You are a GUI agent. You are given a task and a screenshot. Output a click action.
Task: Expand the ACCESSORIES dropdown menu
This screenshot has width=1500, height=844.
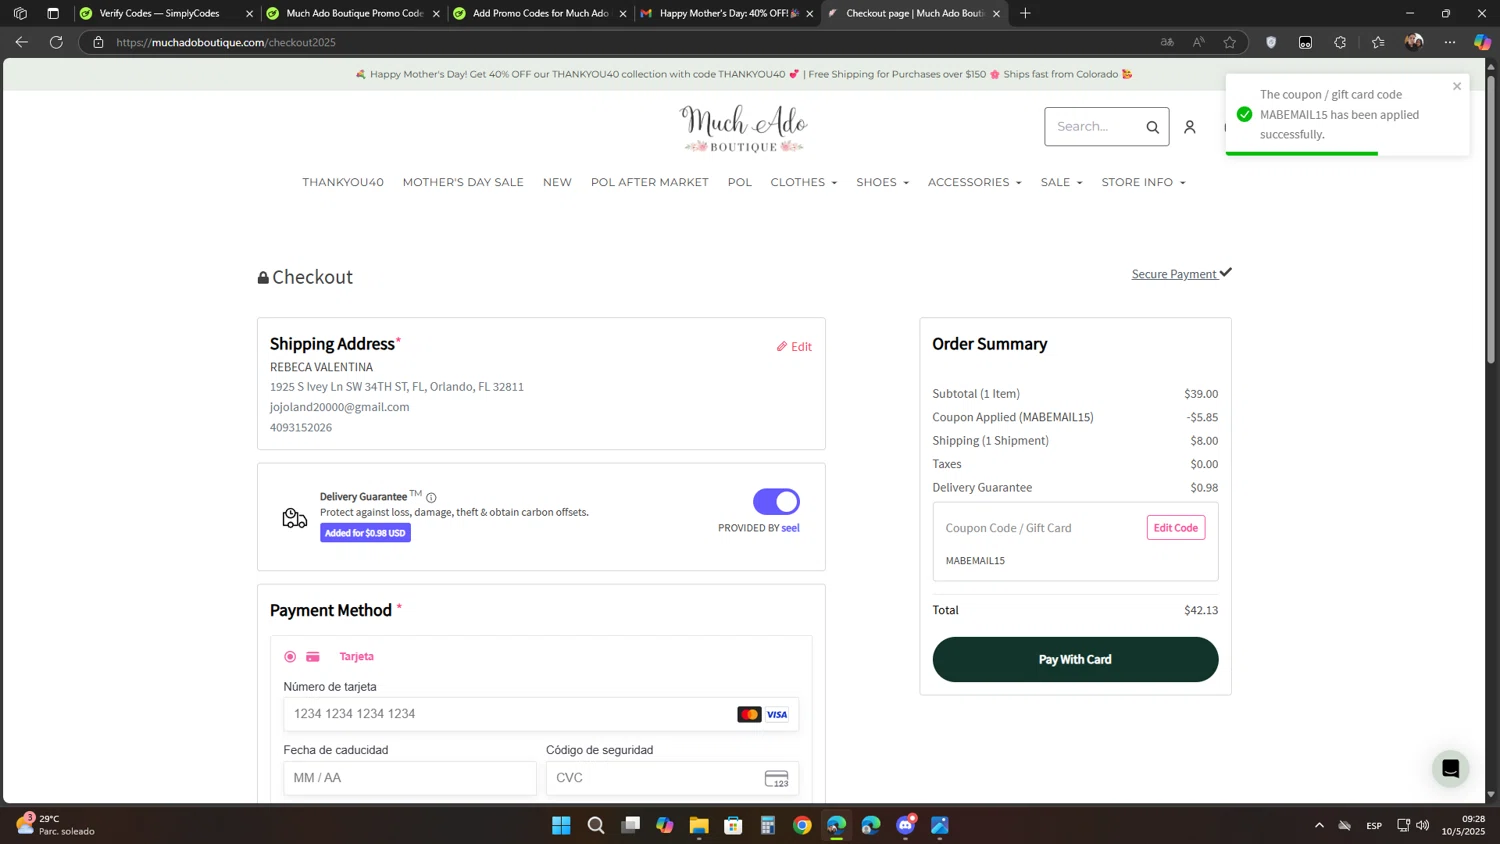tap(974, 182)
